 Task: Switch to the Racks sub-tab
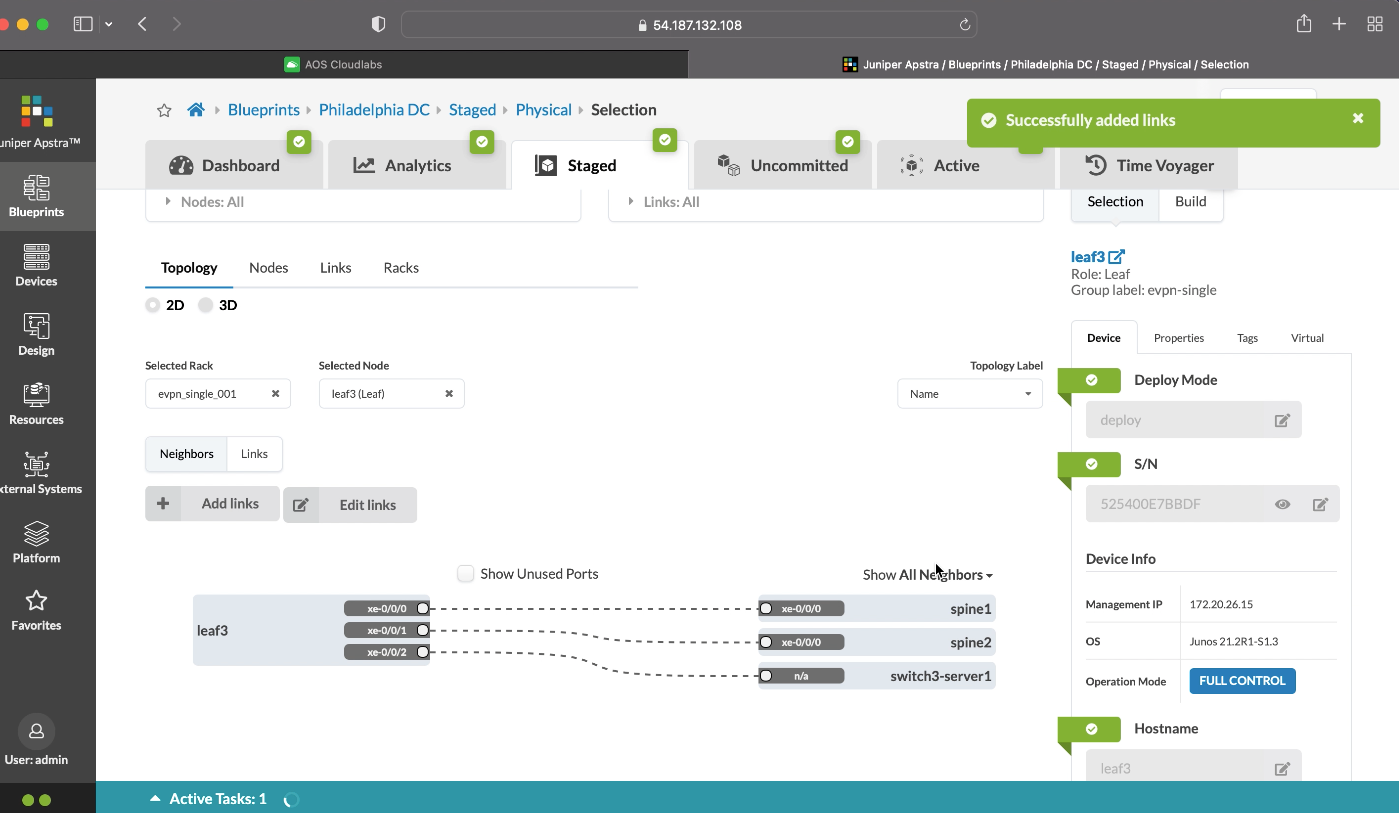(401, 268)
